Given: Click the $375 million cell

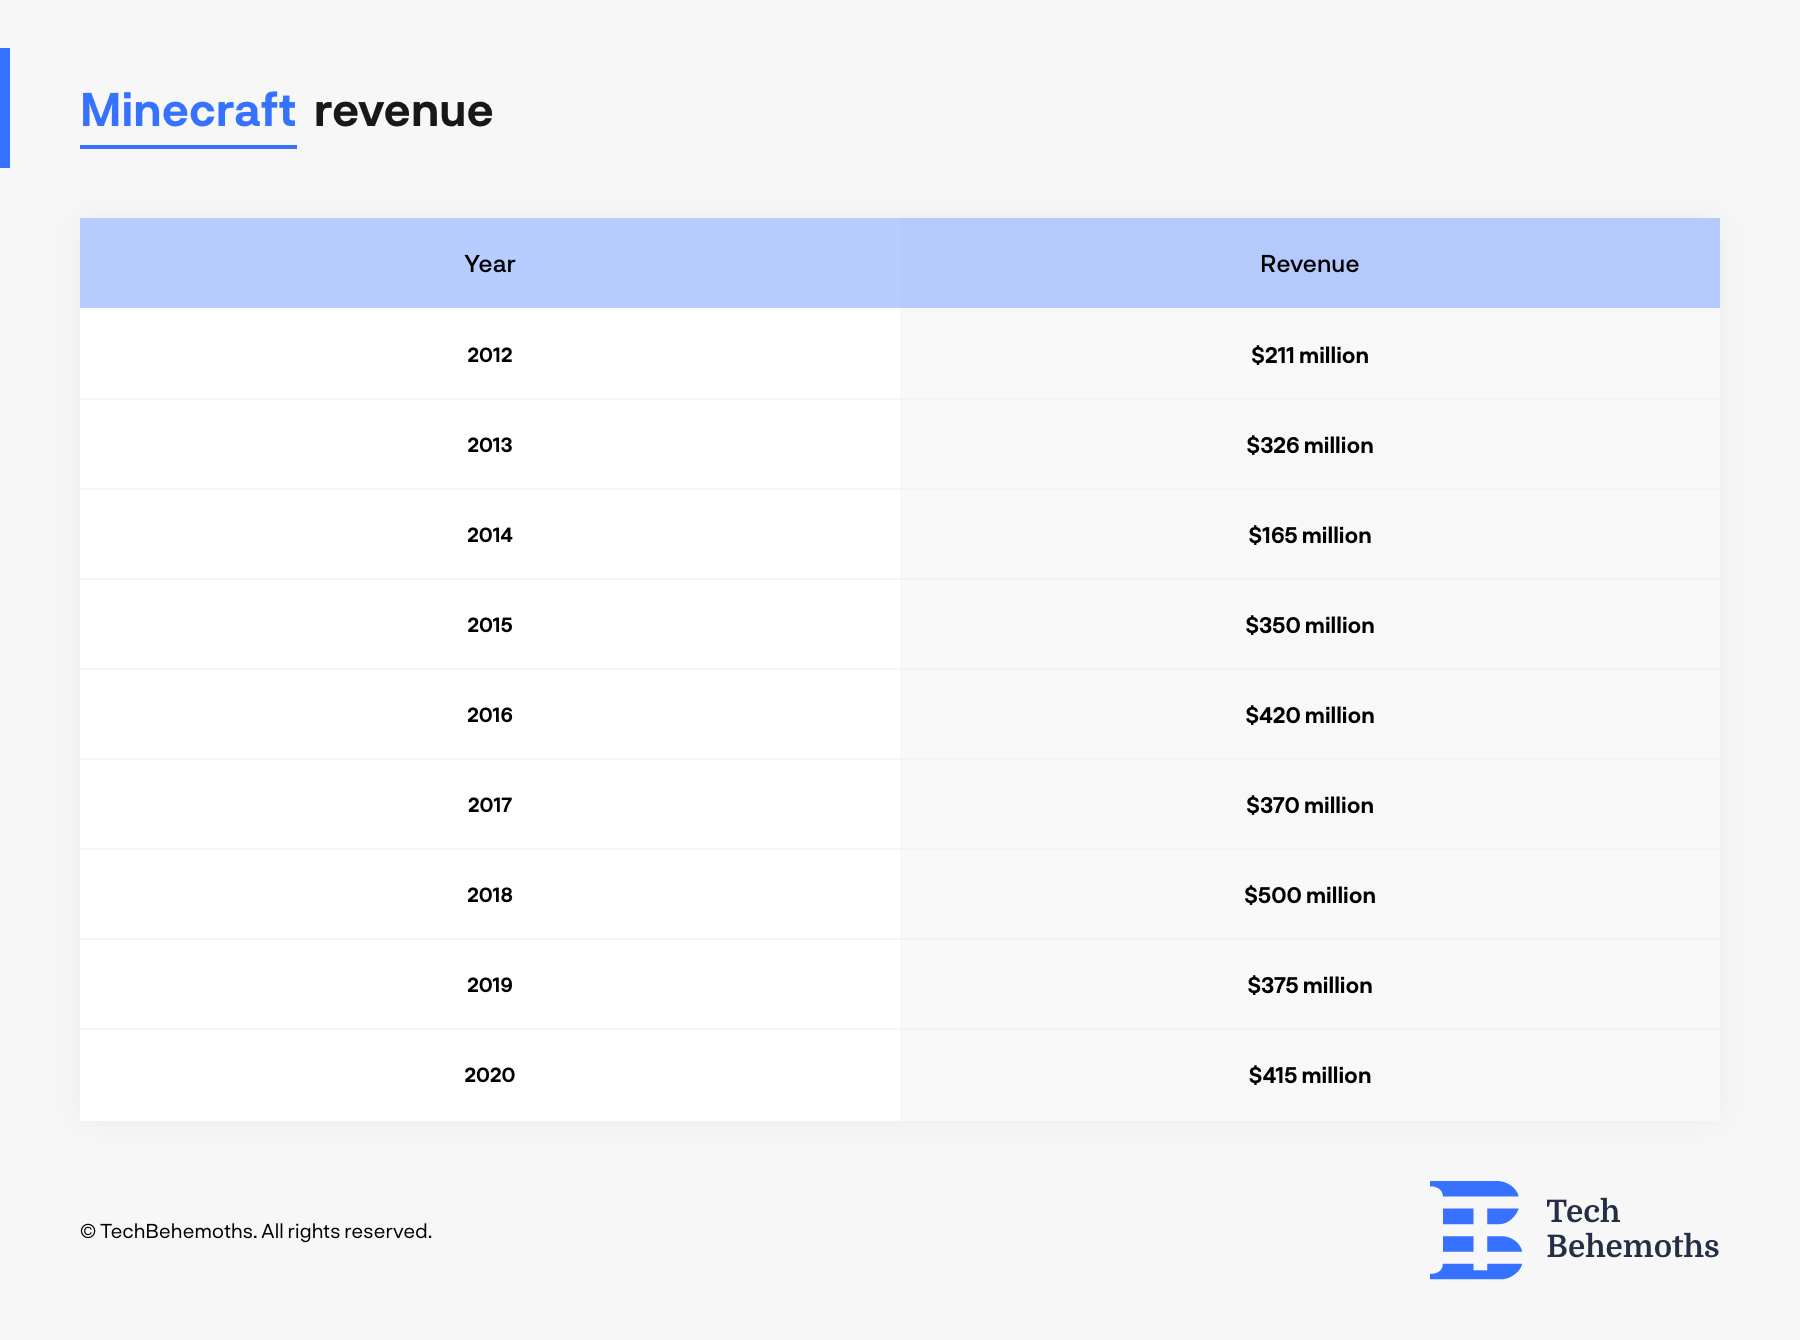Looking at the screenshot, I should coord(1310,984).
